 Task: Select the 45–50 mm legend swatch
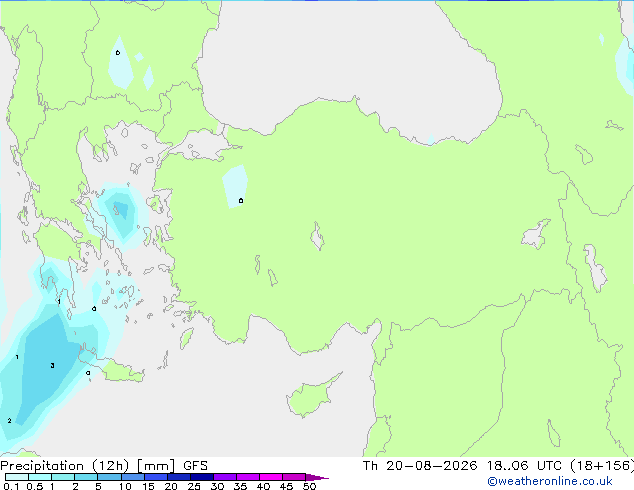(294, 477)
